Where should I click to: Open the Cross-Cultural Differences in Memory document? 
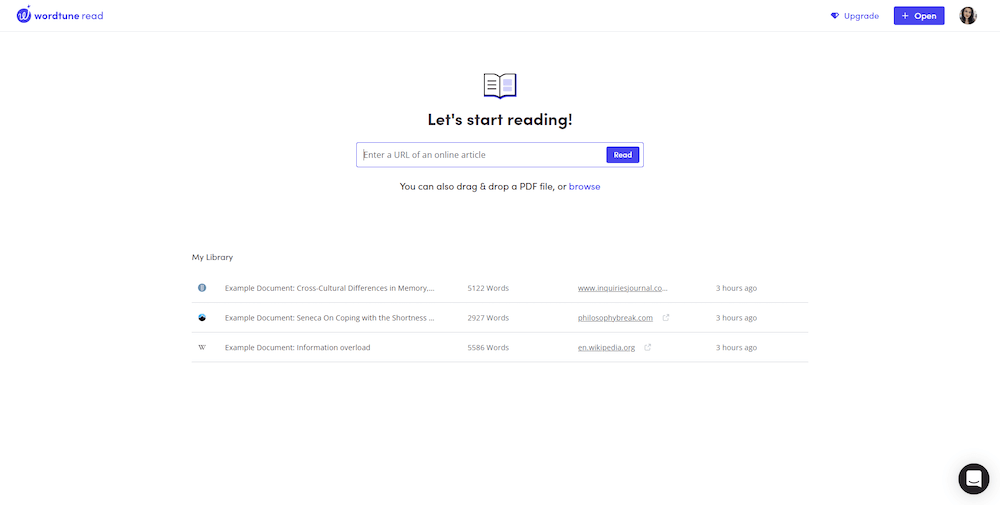point(329,288)
